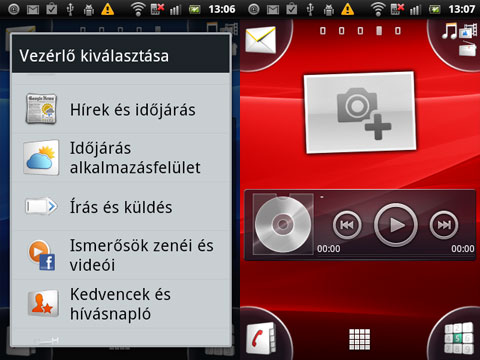Tap the highlighted page indicator on home screen

(x=379, y=31)
